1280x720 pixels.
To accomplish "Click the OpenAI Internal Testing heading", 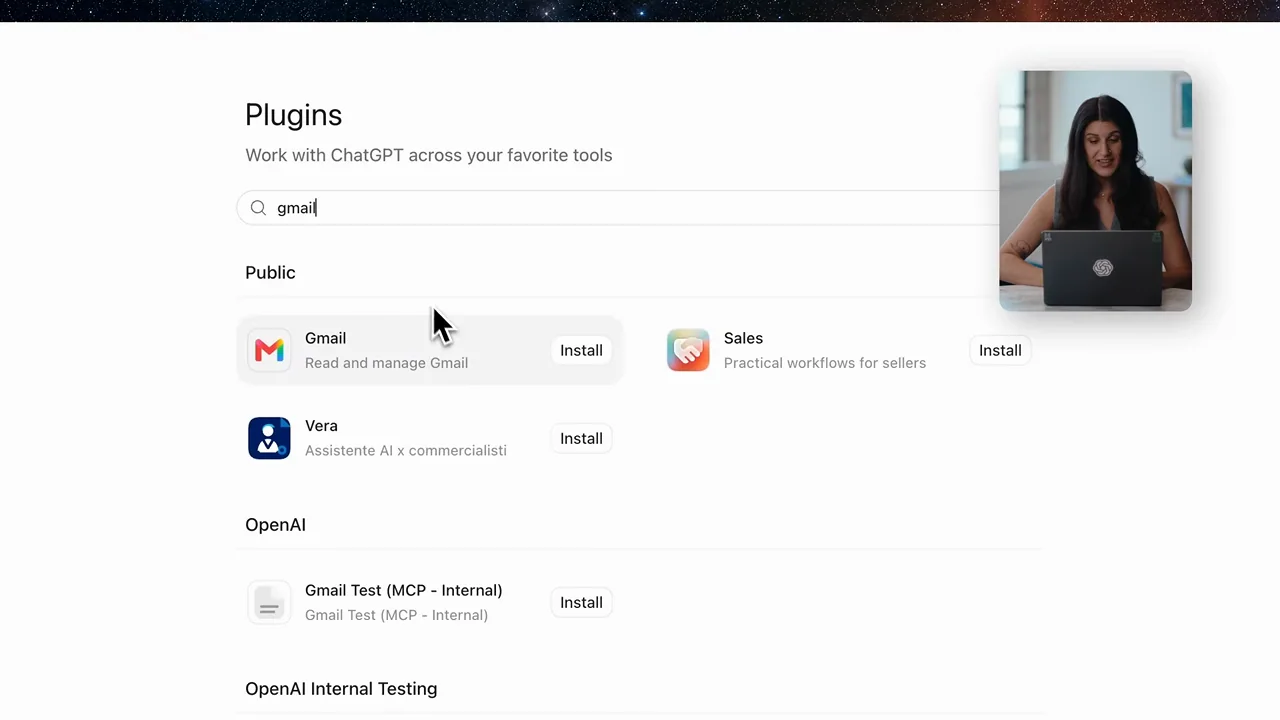I will [x=341, y=689].
